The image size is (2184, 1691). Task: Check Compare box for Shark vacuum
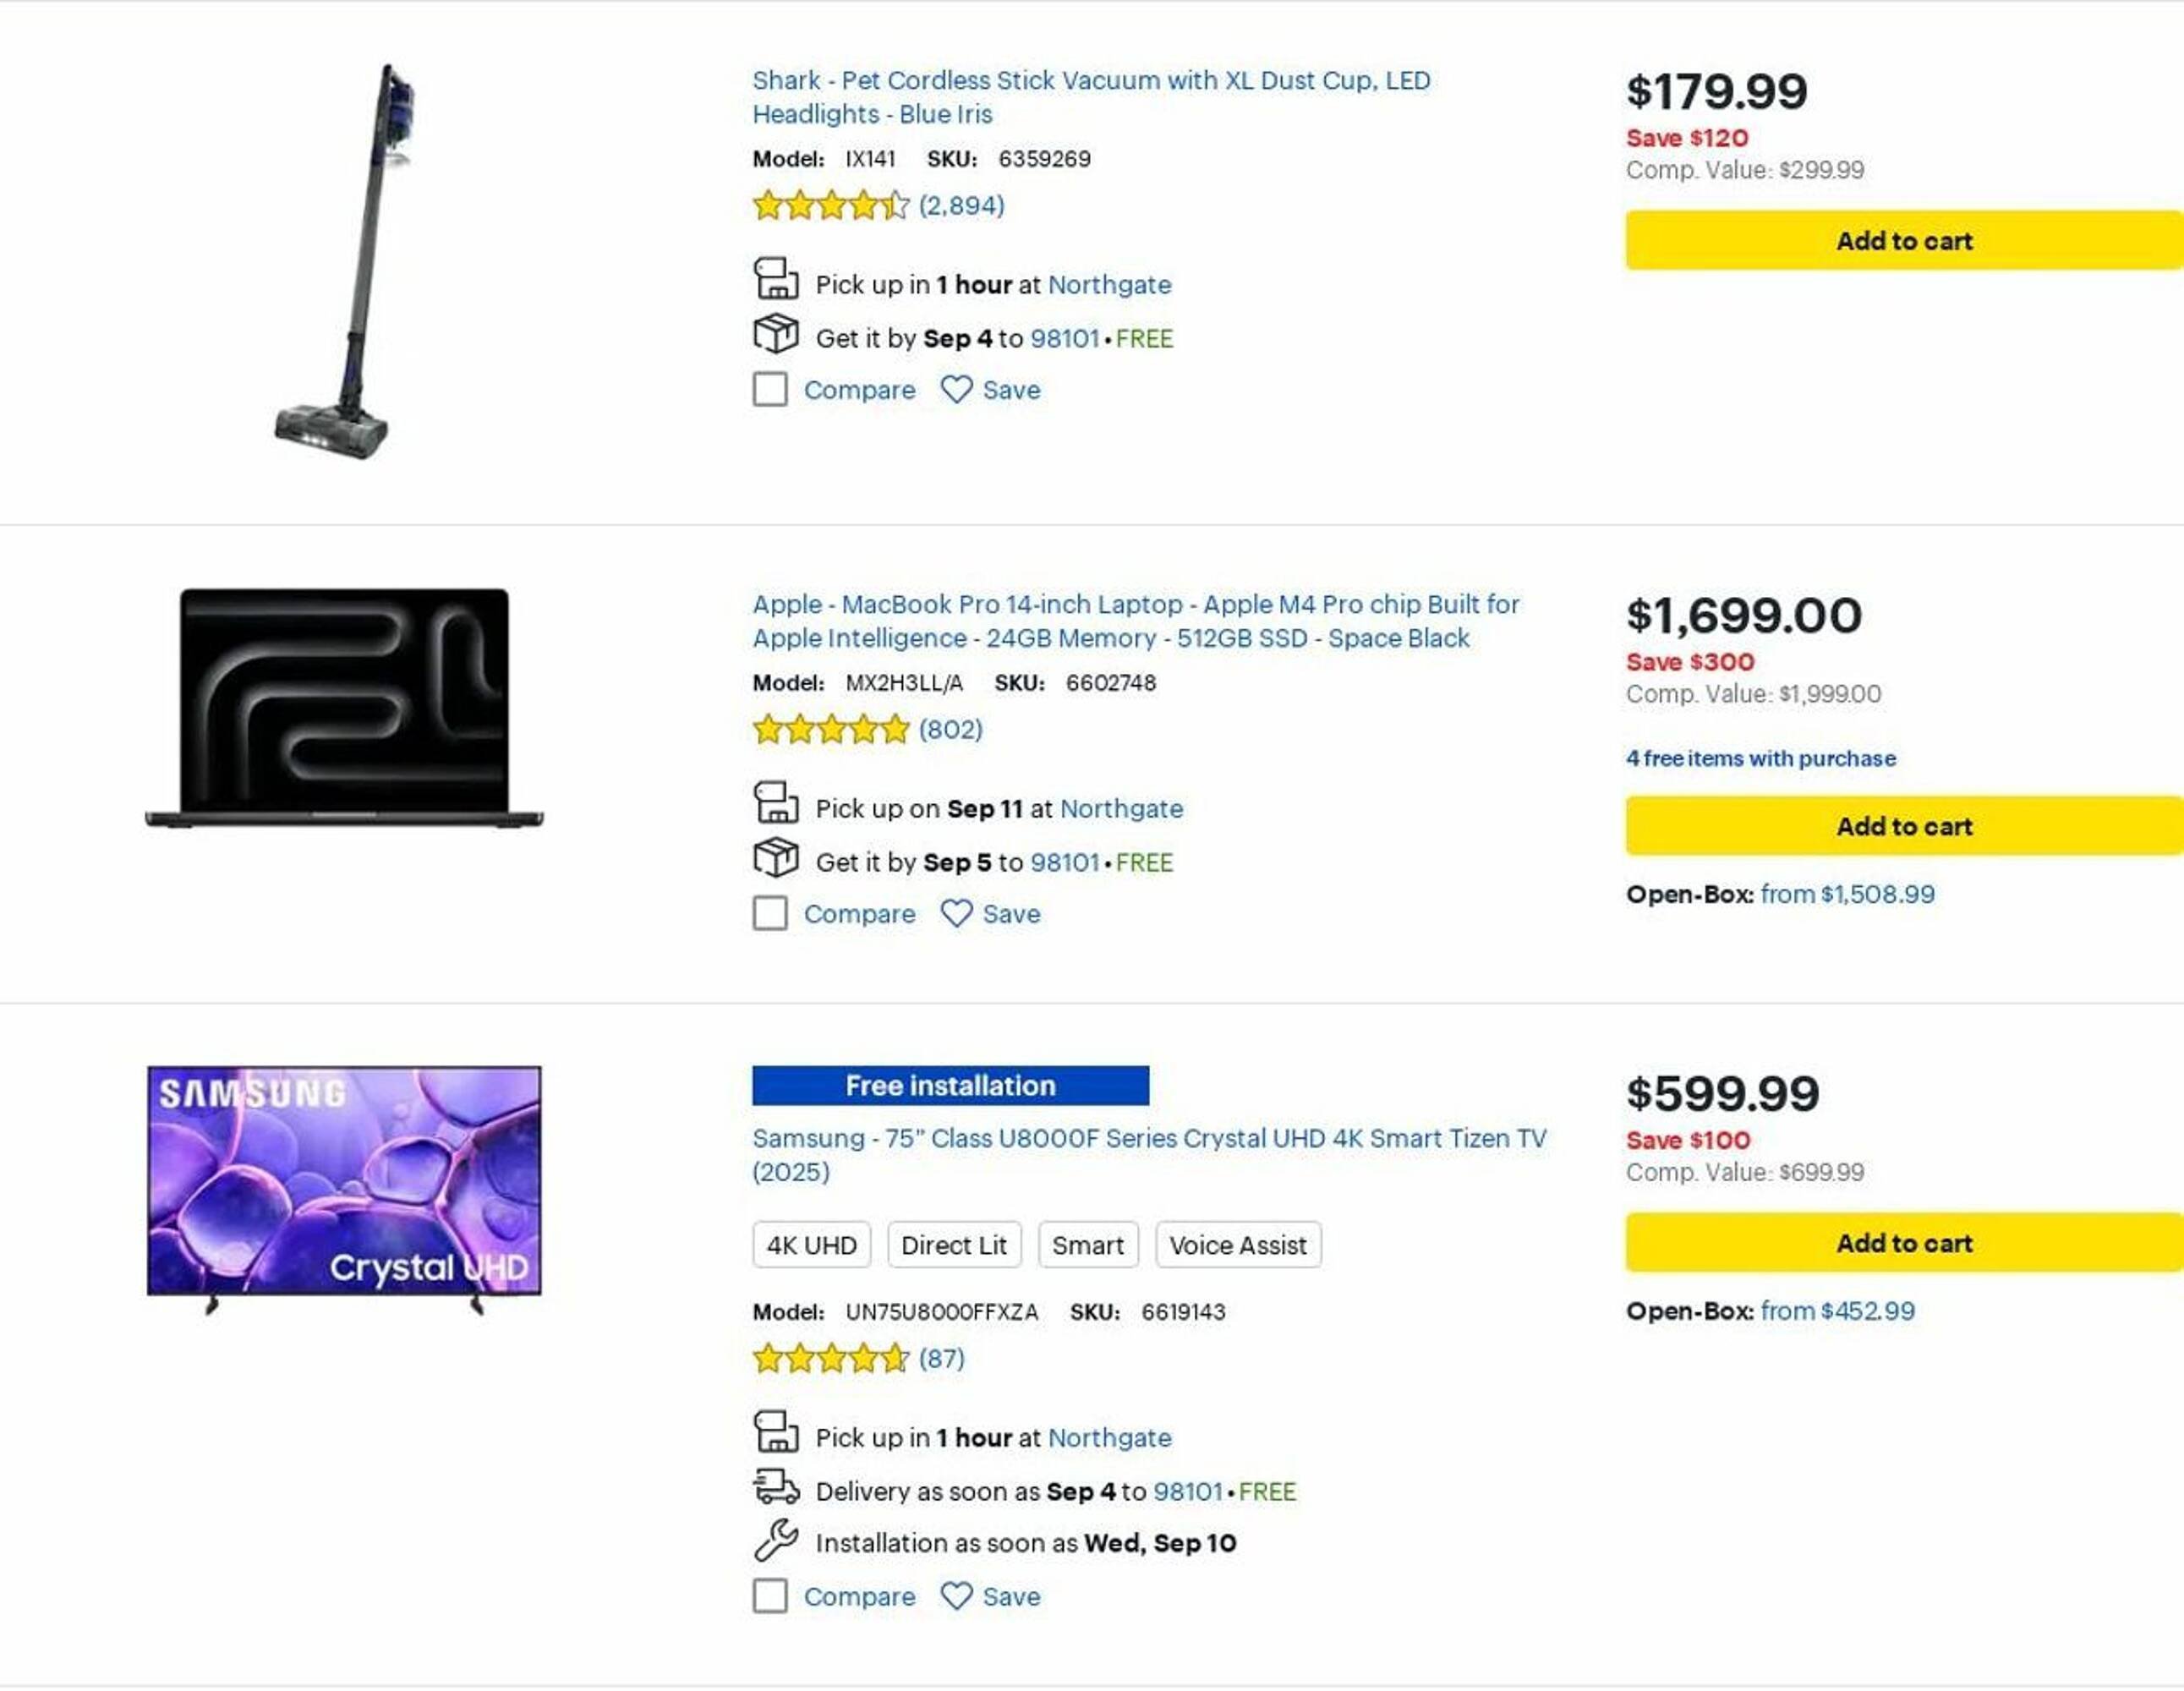pos(770,390)
